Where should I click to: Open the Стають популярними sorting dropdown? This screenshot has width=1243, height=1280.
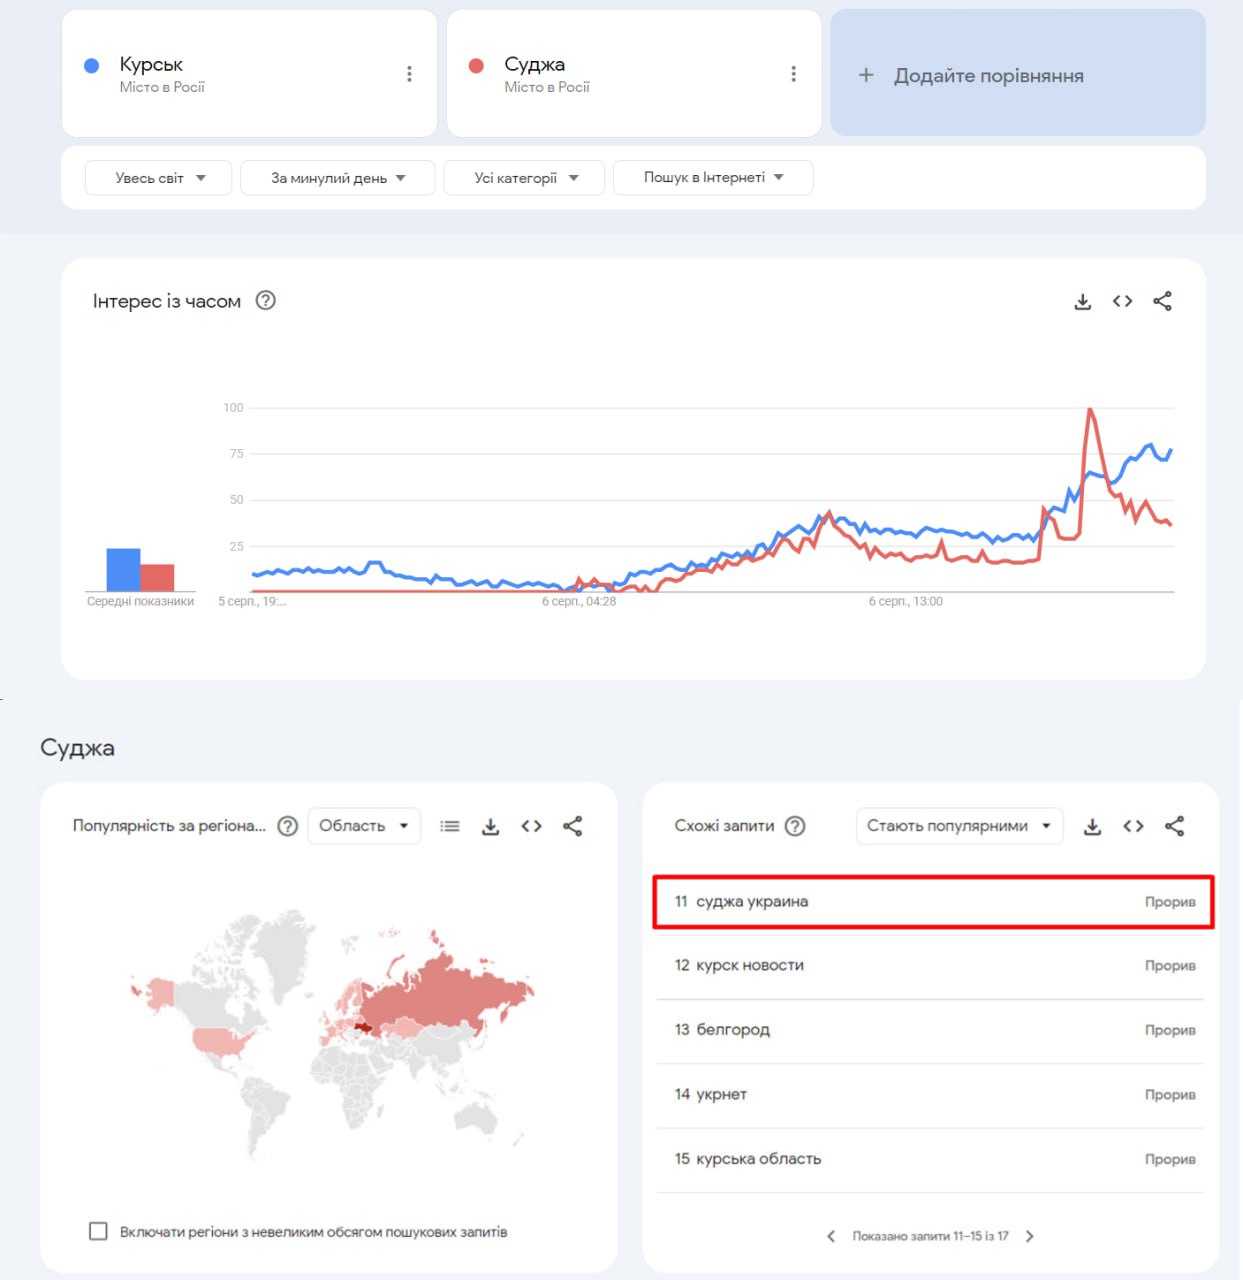958,826
